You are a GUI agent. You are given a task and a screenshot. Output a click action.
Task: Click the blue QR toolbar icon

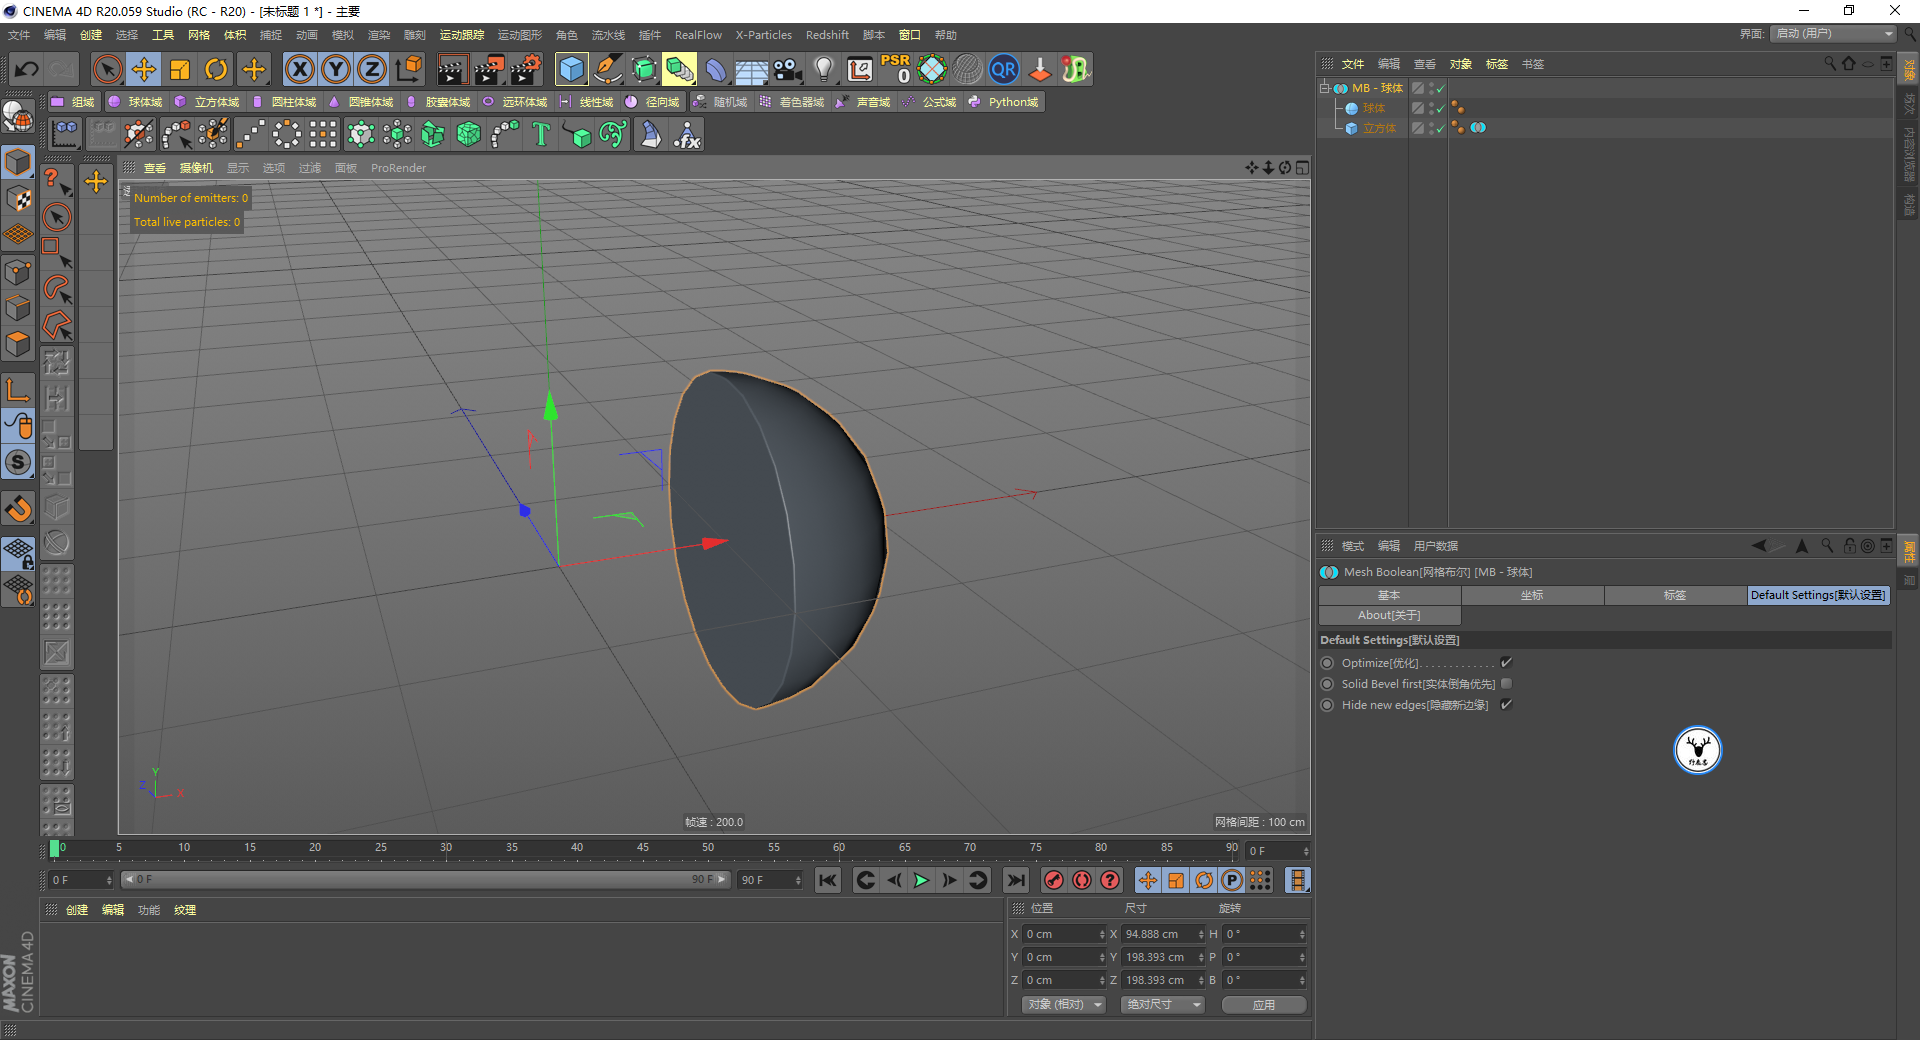pyautogui.click(x=1003, y=69)
